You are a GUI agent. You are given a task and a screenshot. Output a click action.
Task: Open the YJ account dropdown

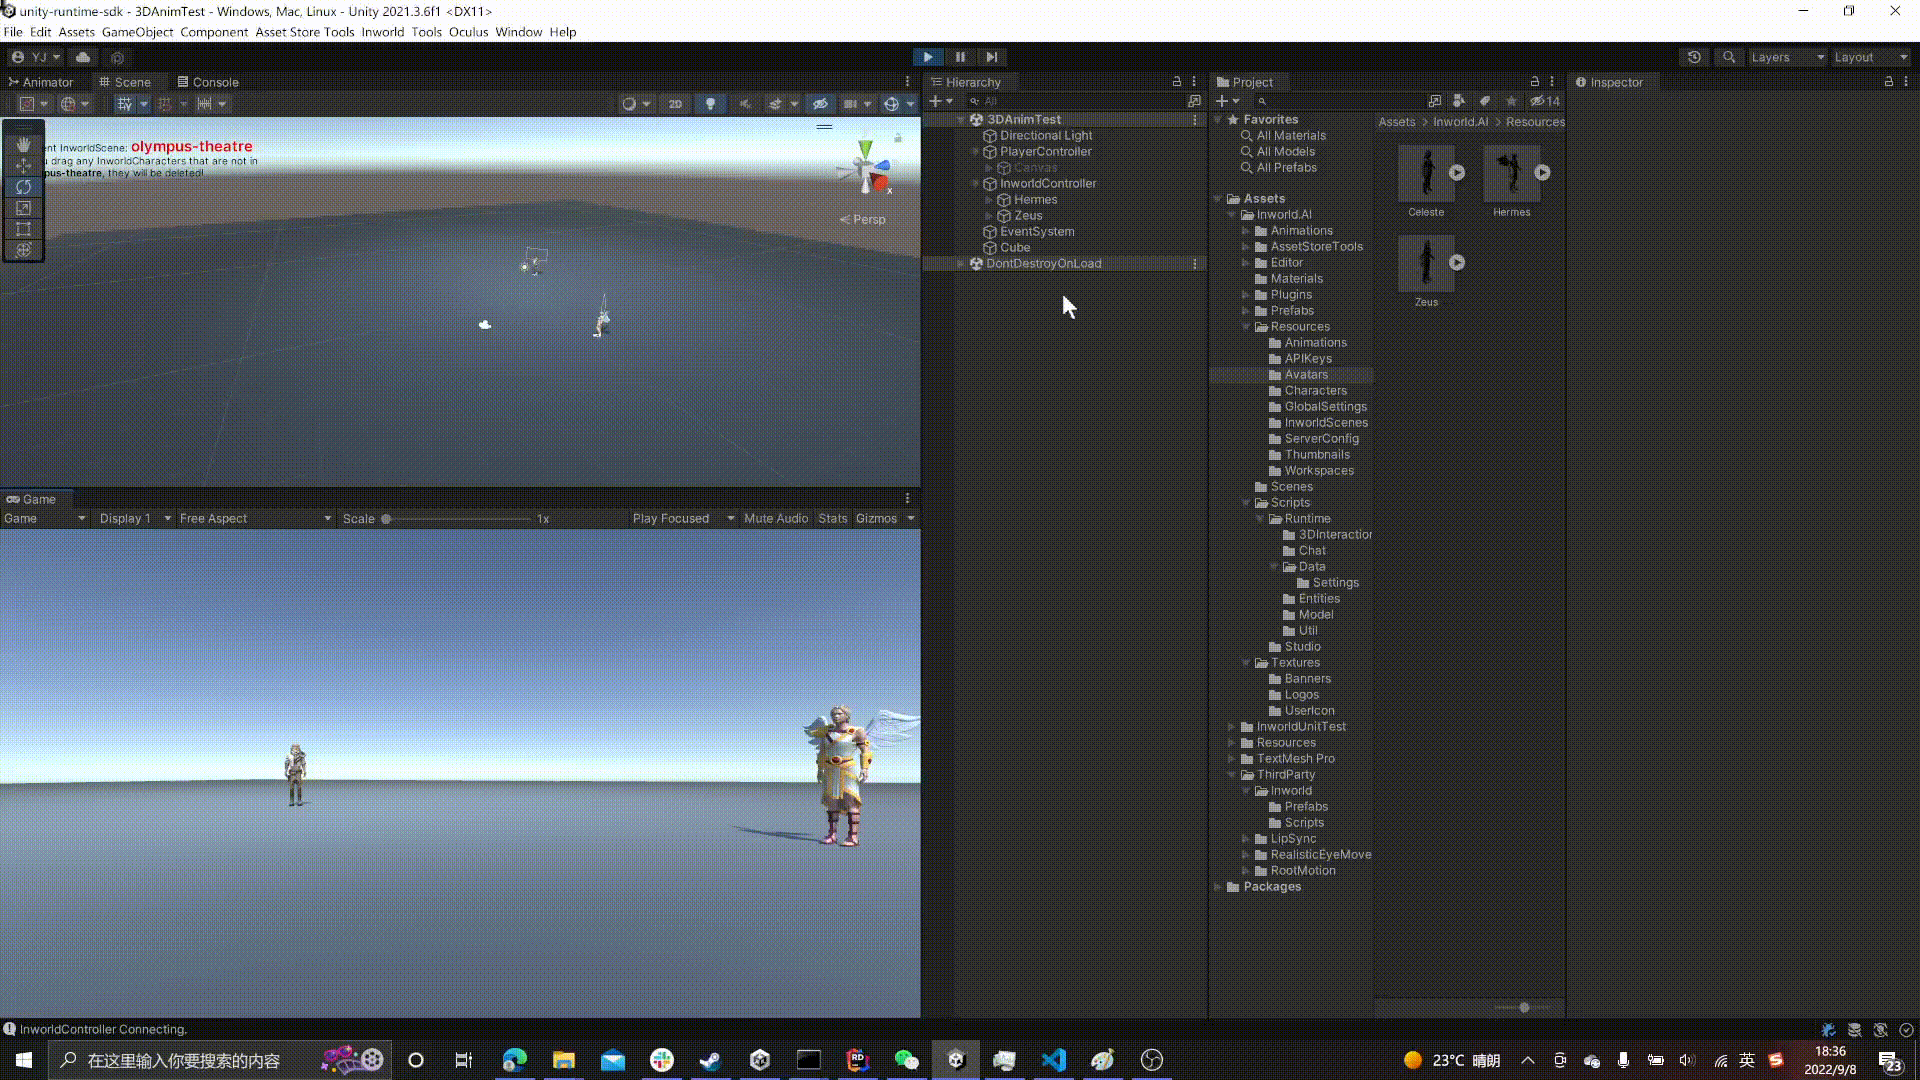(36, 57)
